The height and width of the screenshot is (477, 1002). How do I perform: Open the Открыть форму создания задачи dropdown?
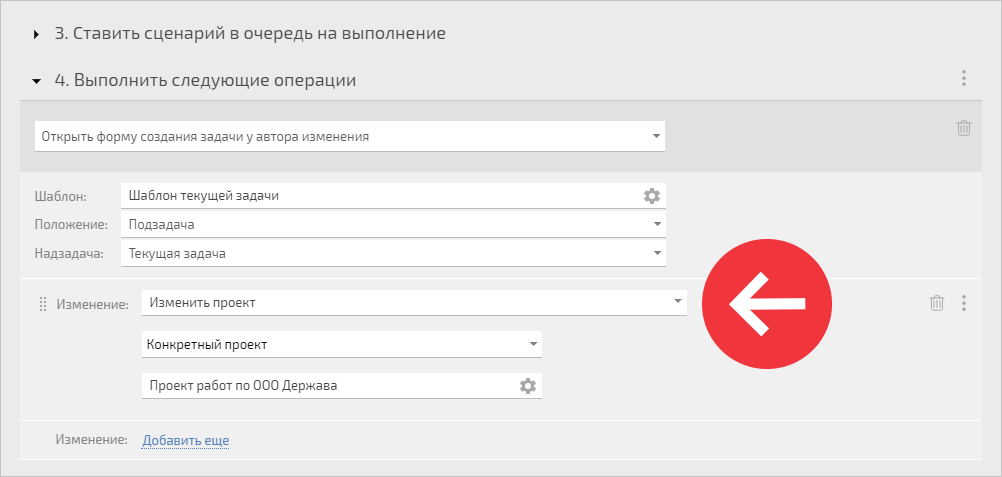(x=350, y=136)
